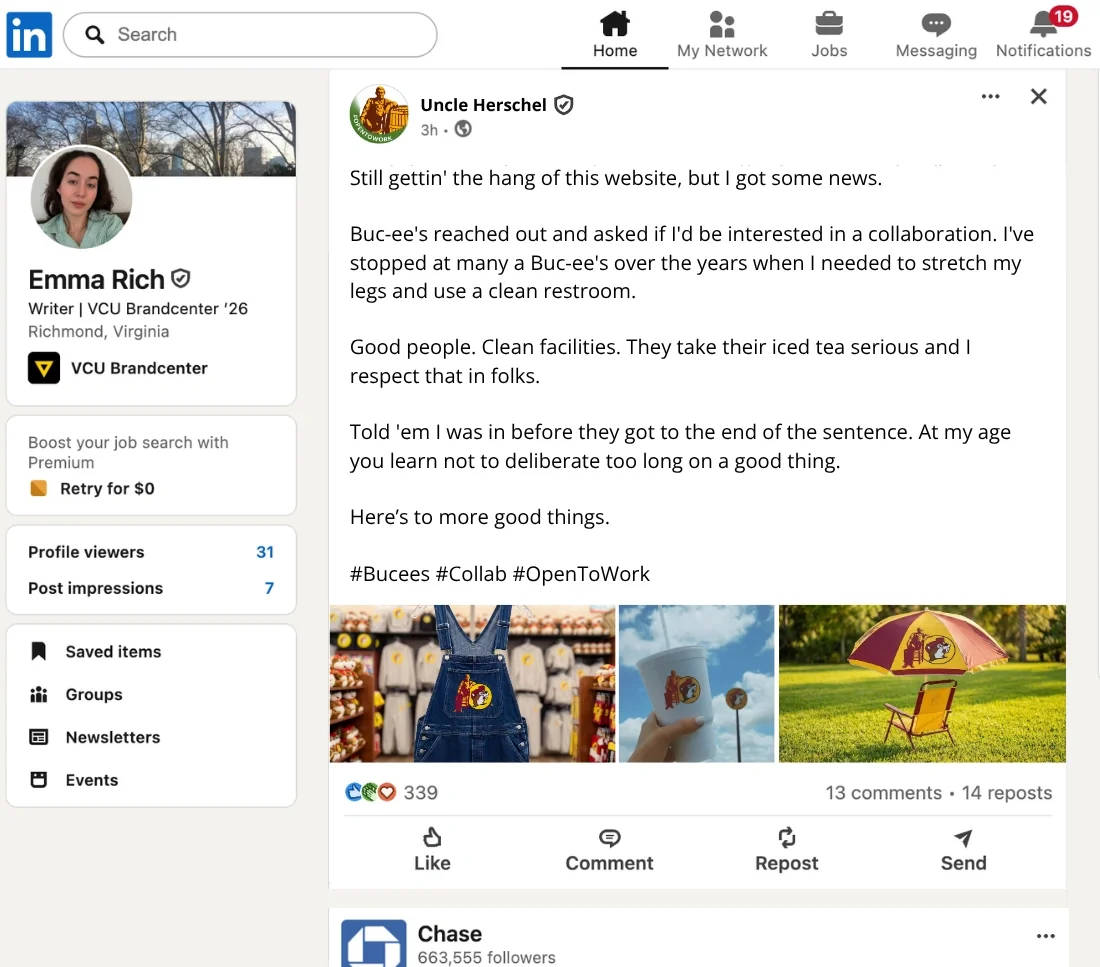Show the 14 reposts
This screenshot has width=1100, height=967.
point(1007,792)
